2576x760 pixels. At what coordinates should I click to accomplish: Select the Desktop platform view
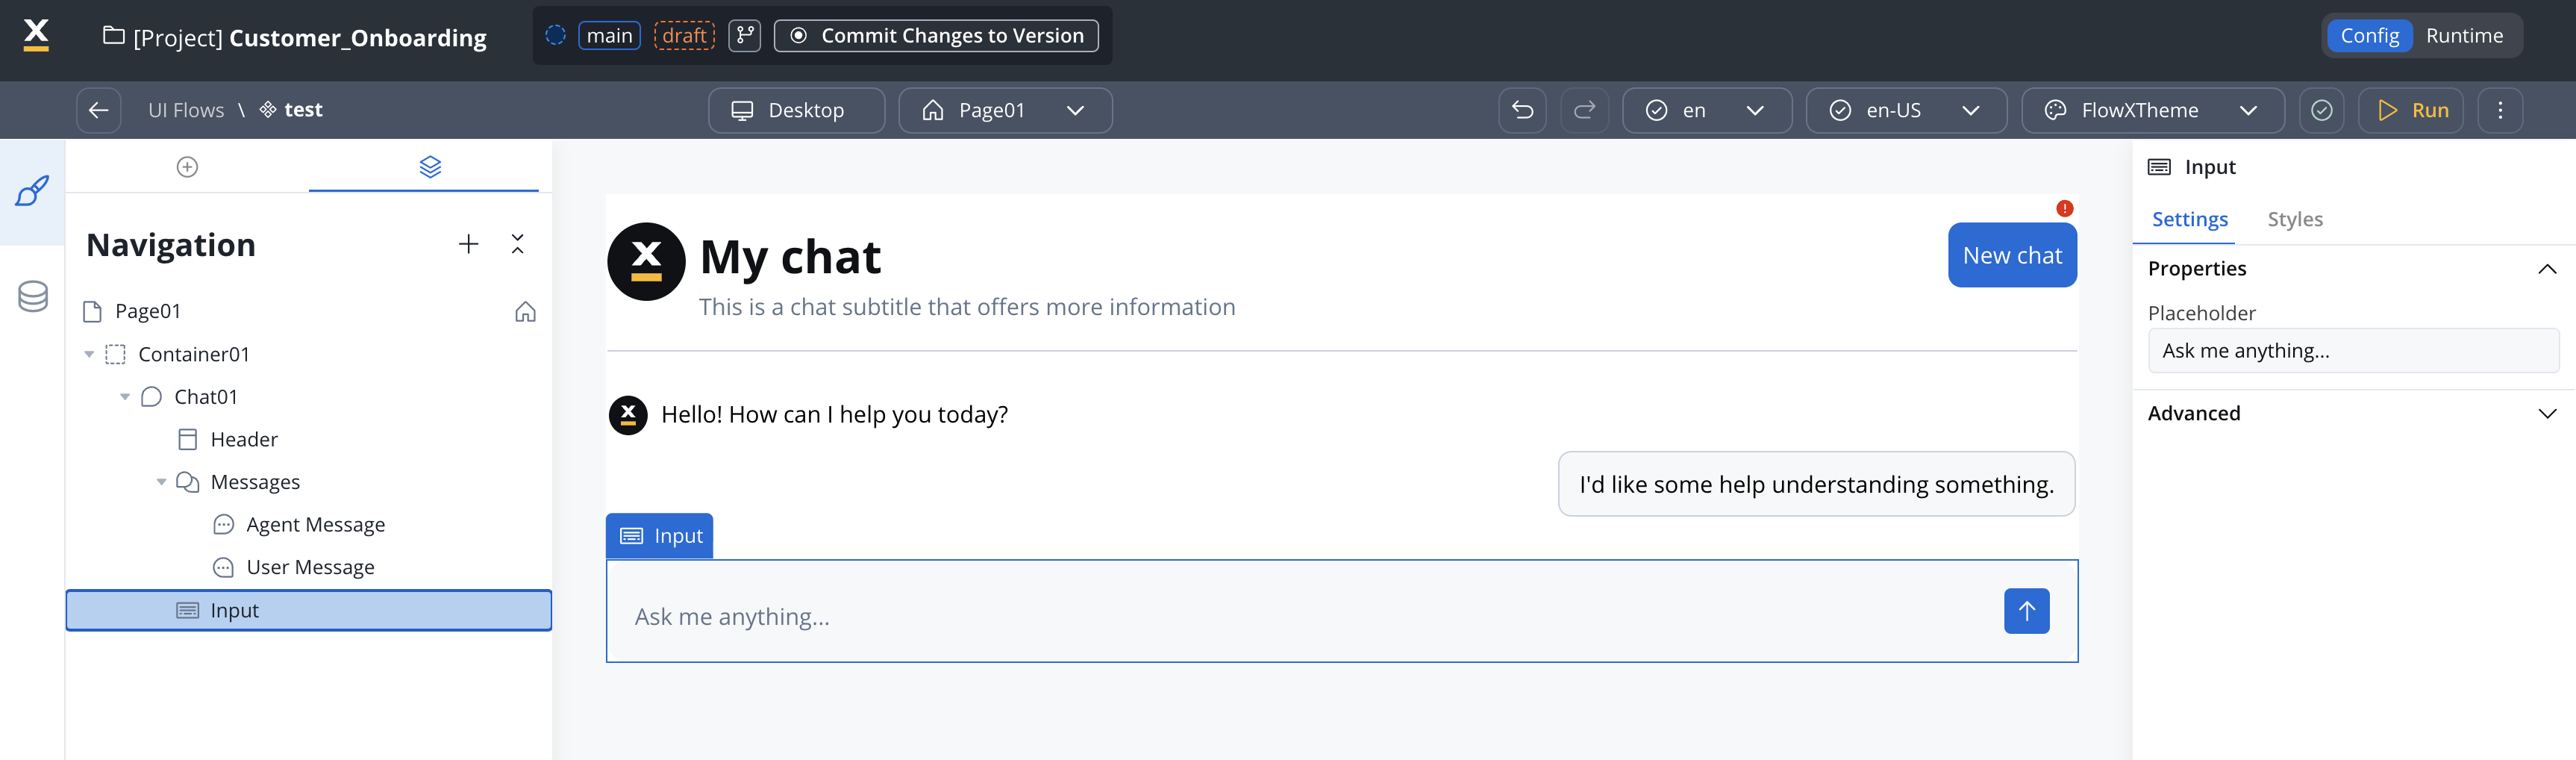(796, 110)
